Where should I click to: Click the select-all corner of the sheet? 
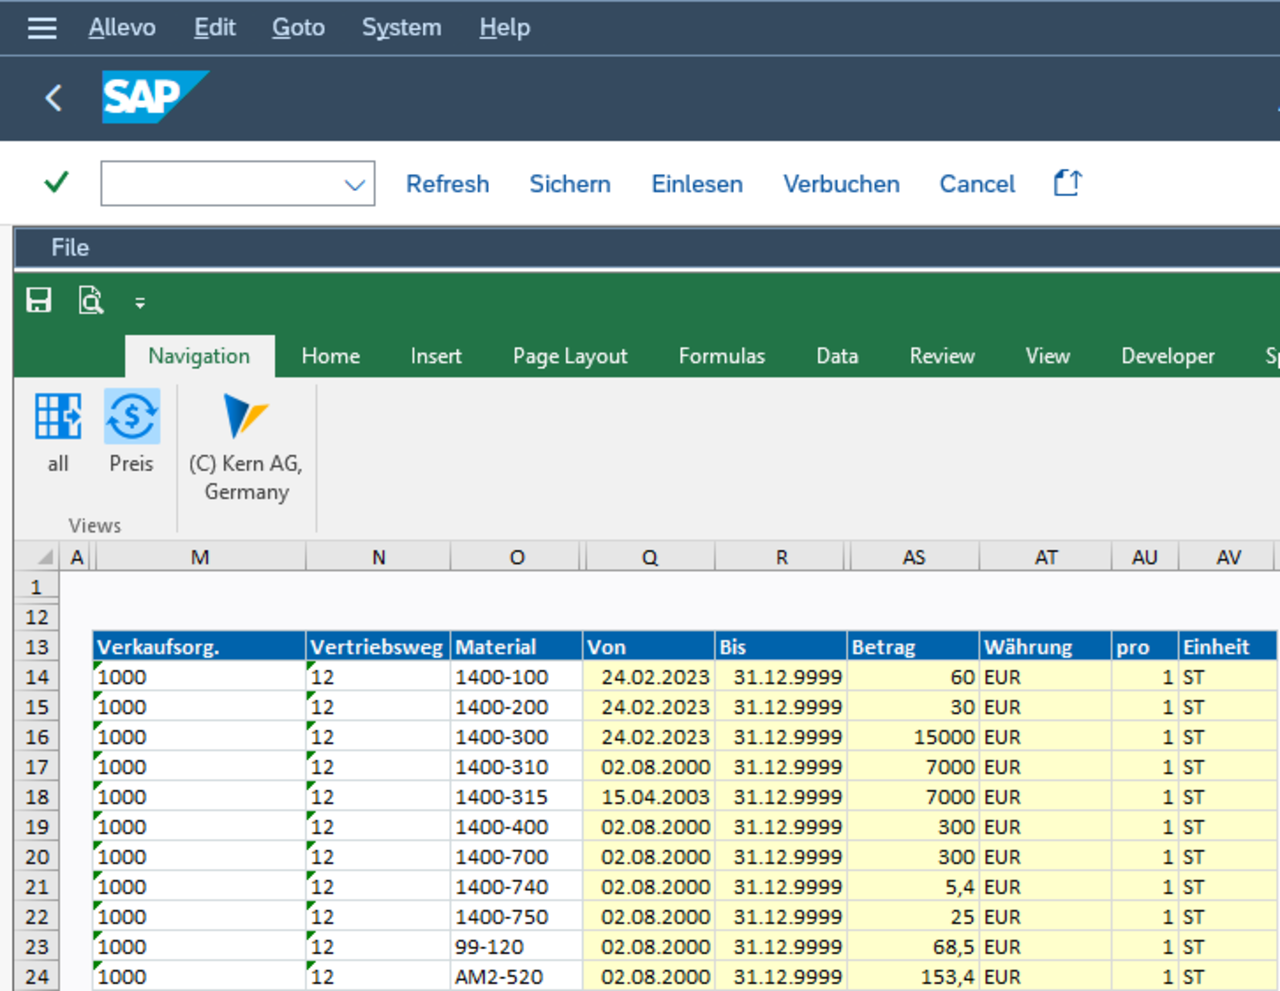43,557
